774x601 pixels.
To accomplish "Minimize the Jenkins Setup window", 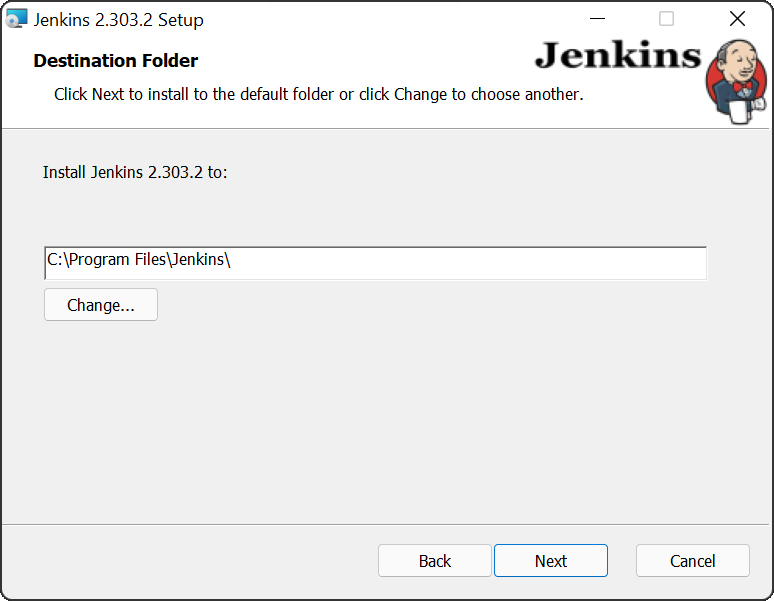I will (x=597, y=19).
